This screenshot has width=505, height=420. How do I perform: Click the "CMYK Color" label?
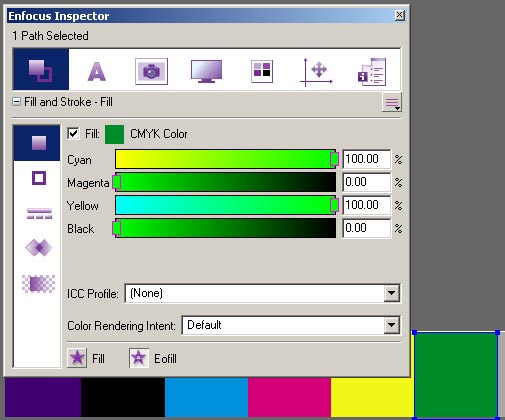(159, 134)
